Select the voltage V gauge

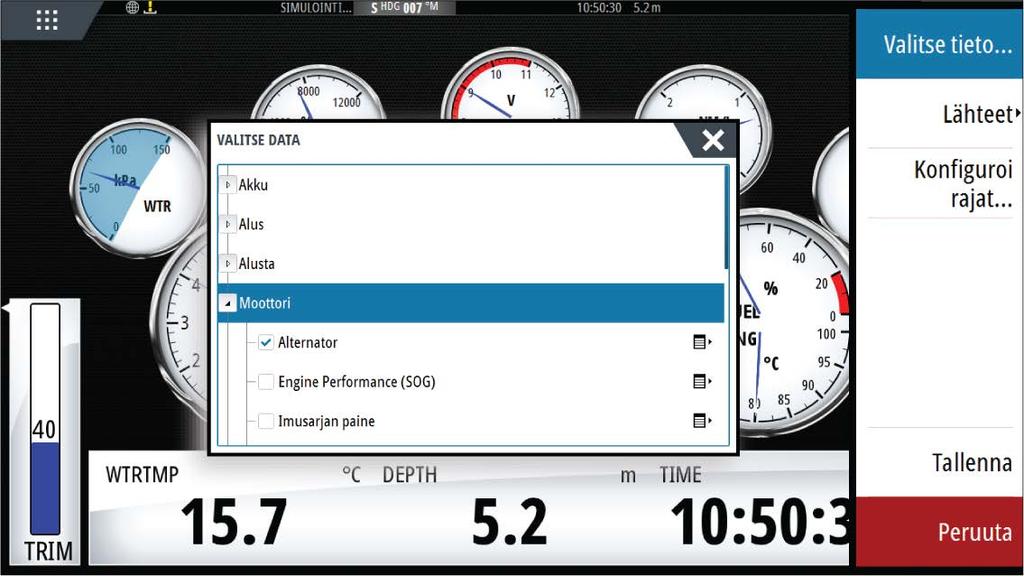[x=510, y=84]
